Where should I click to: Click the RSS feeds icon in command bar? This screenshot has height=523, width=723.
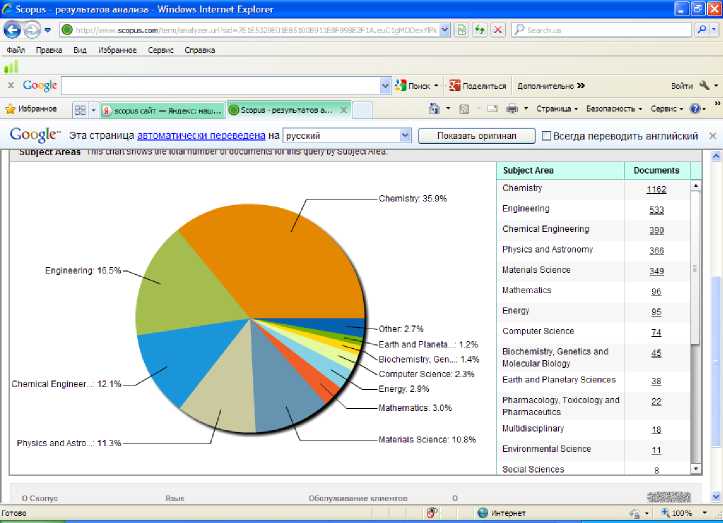point(464,109)
